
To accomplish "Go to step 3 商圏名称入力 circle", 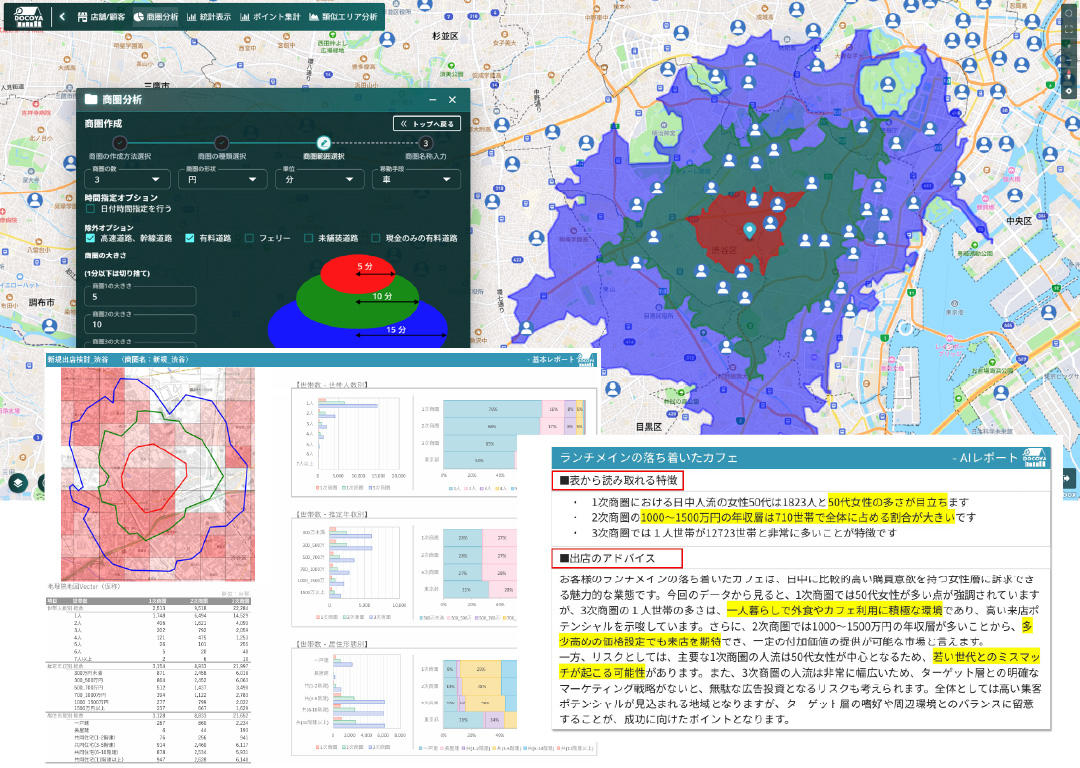I will [426, 143].
